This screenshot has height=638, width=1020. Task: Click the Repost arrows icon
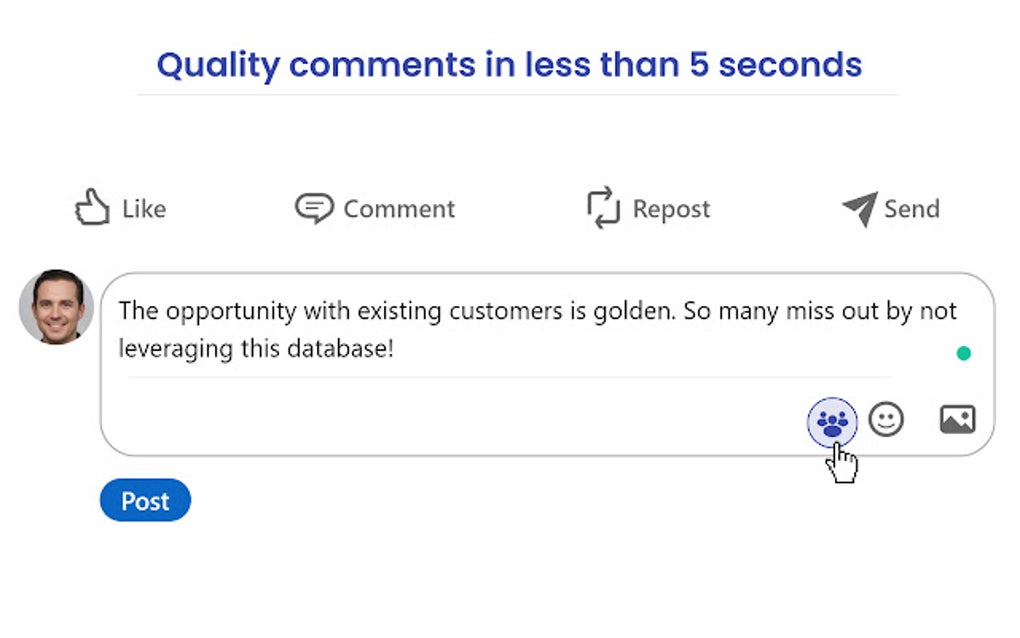coord(603,208)
